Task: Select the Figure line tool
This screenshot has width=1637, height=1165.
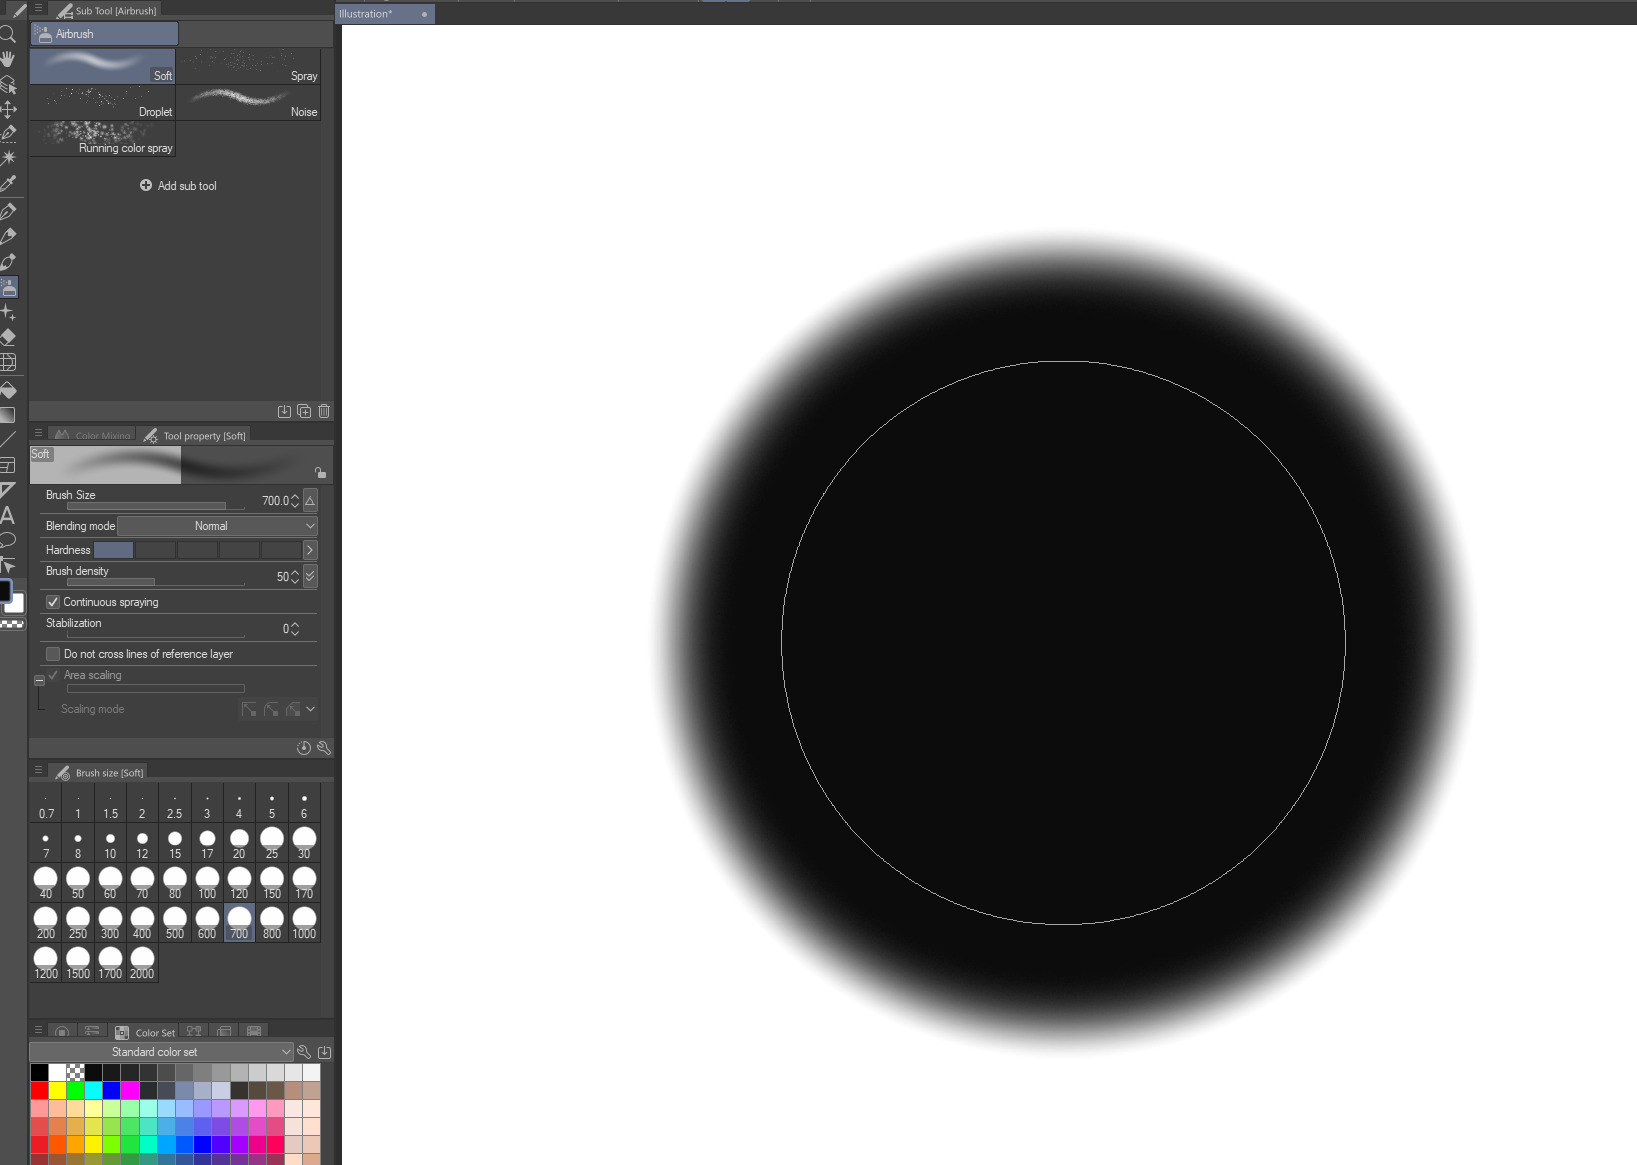Action: 8,440
